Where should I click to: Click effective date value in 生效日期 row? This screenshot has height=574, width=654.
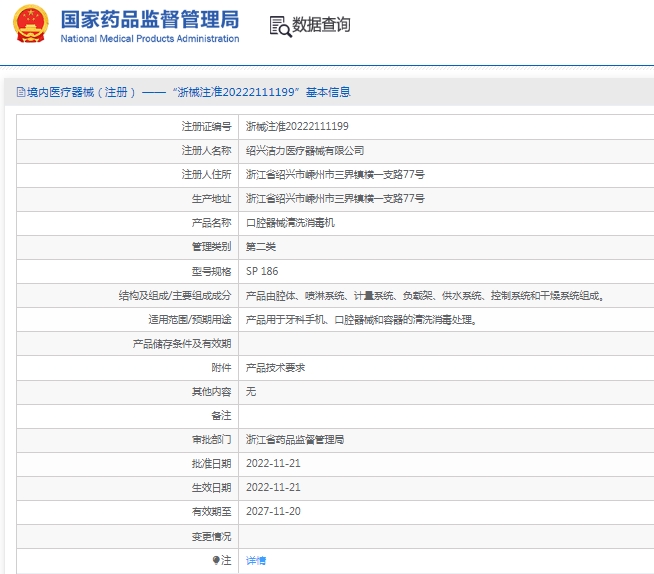(273, 487)
